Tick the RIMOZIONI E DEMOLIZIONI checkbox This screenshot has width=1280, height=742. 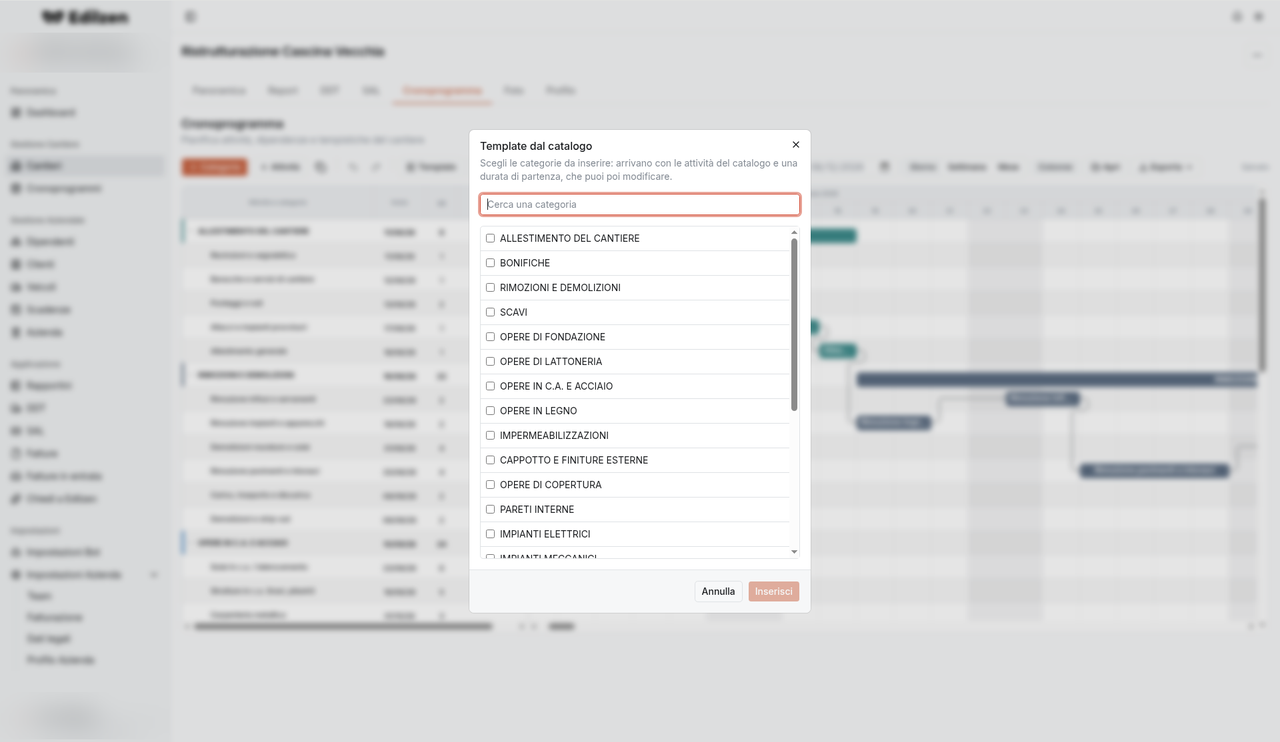tap(490, 288)
